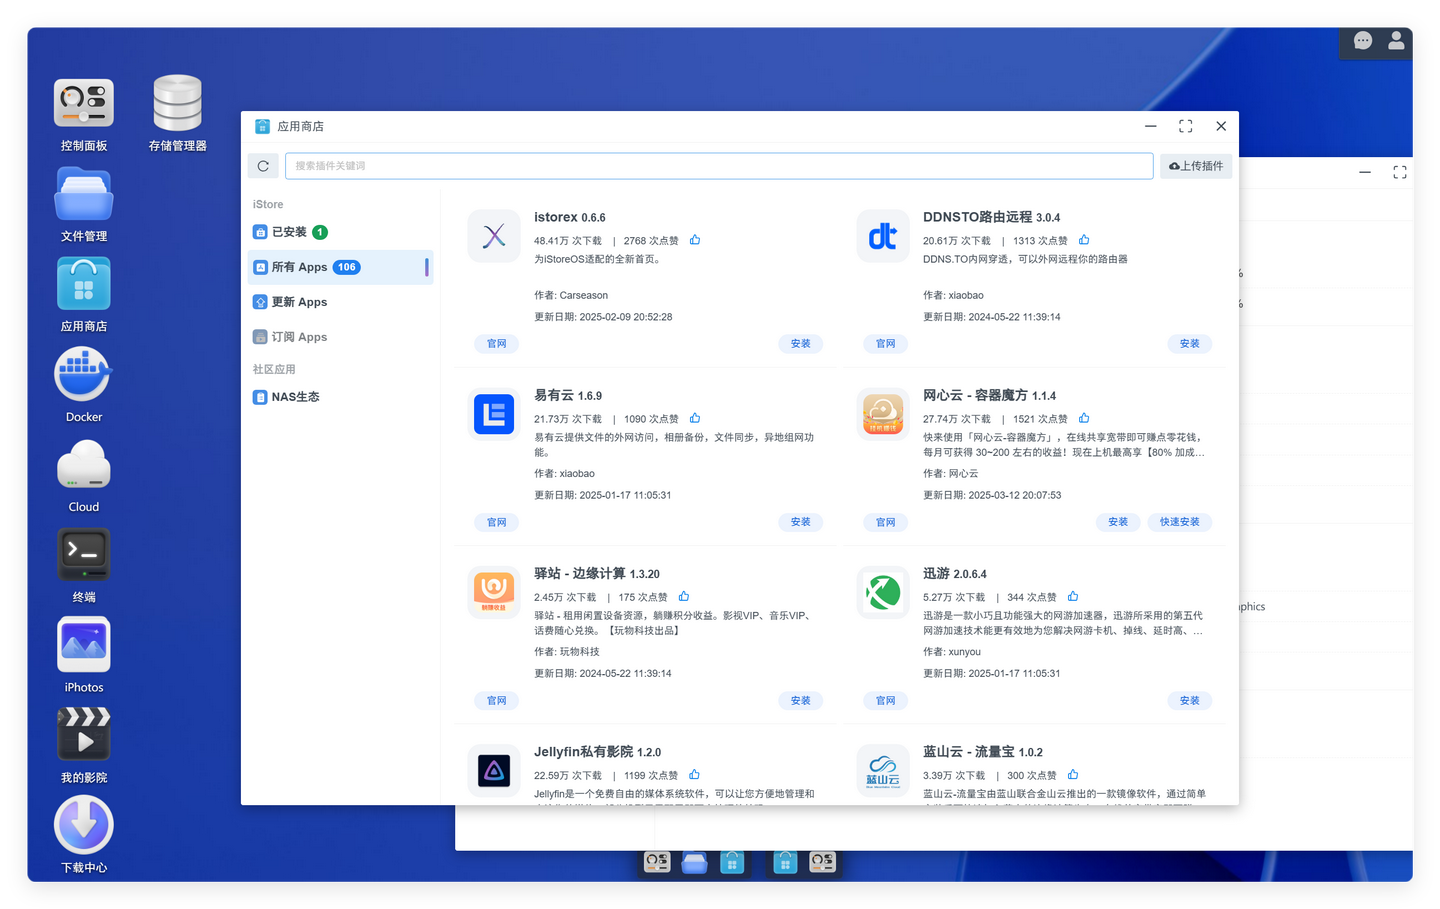1440x909 pixels.
Task: Like istorex with the thumbs-up icon
Action: (x=695, y=240)
